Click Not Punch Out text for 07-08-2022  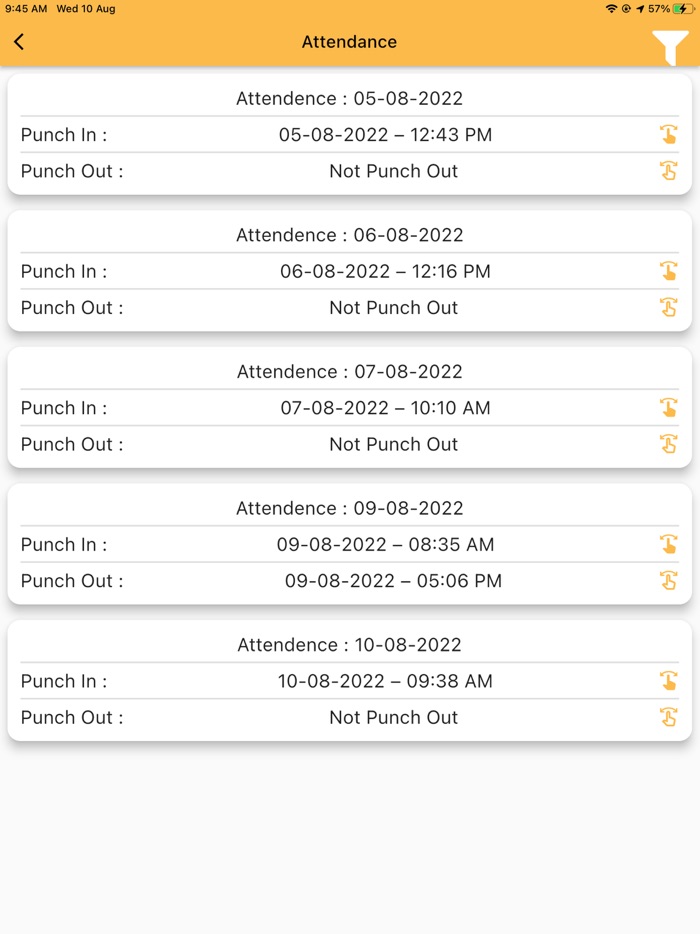click(x=393, y=444)
